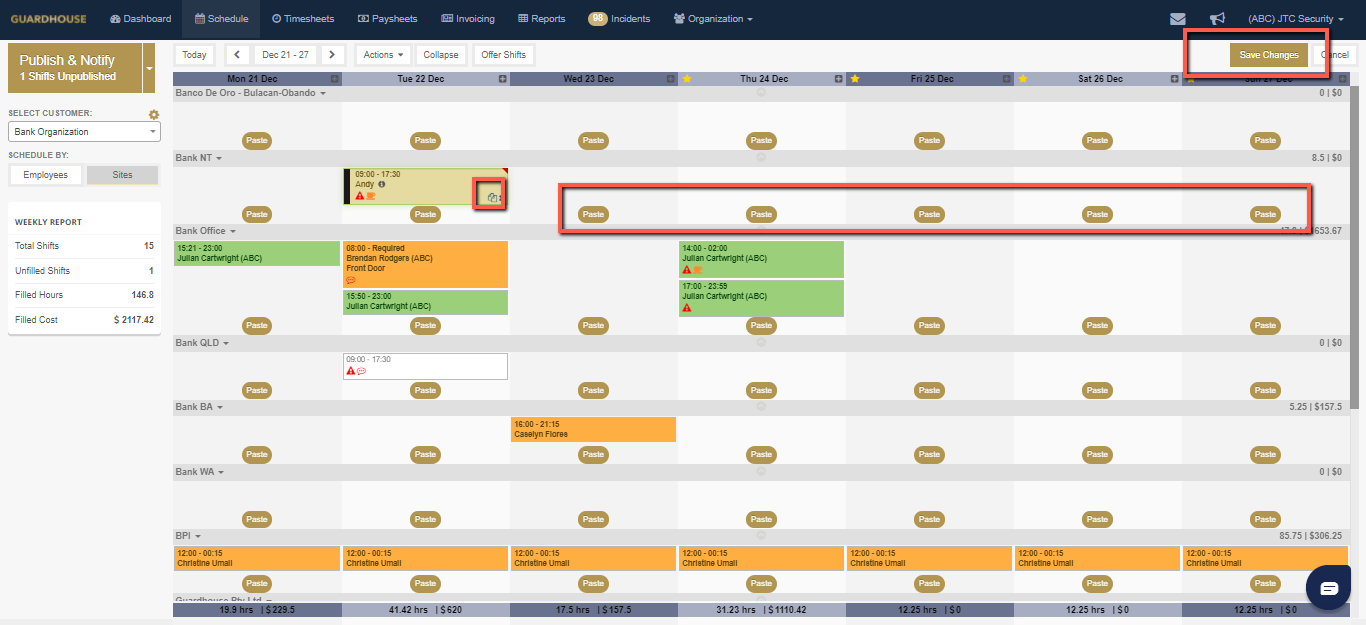The image size is (1366, 625).
Task: Click the 19.9 hrs | $229.5 day total
Action: click(x=257, y=610)
